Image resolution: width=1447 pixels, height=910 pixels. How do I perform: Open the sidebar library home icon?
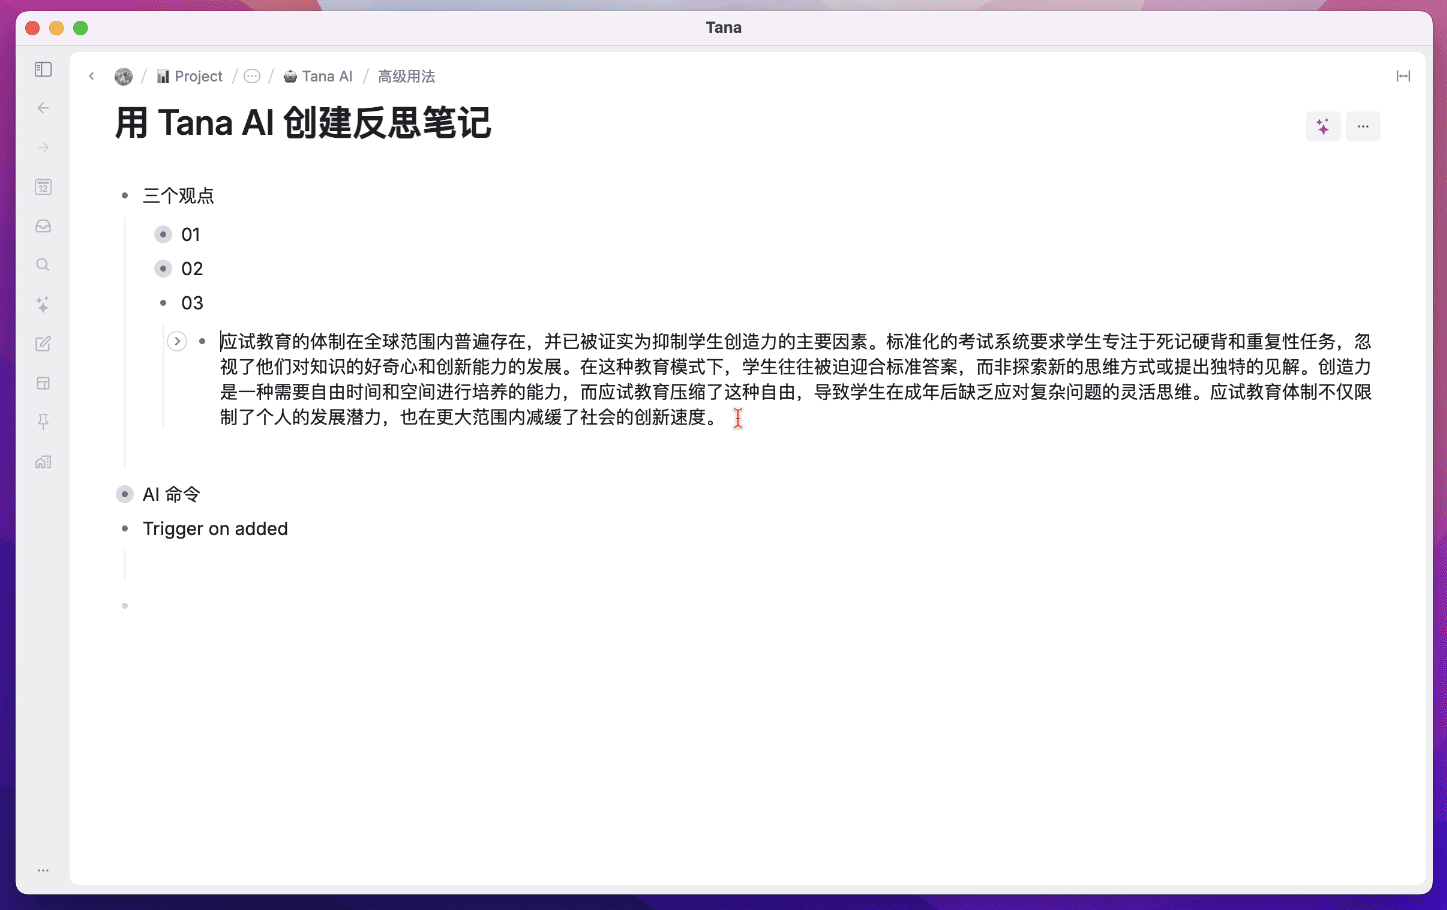point(43,462)
